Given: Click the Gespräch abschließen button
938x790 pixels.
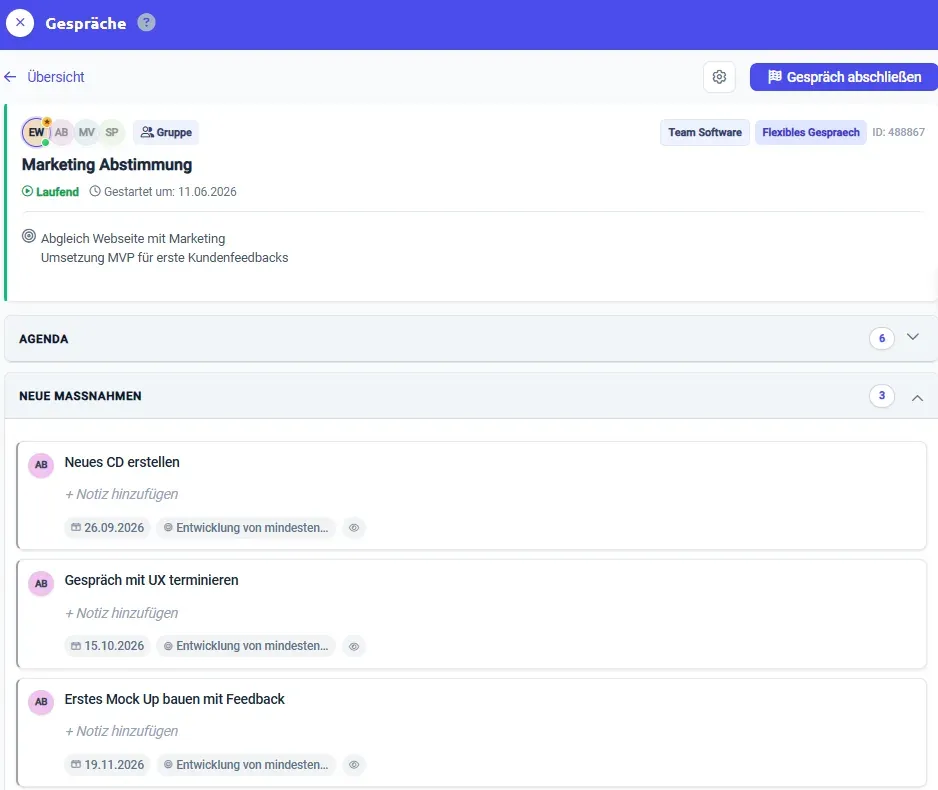Looking at the screenshot, I should click(844, 77).
